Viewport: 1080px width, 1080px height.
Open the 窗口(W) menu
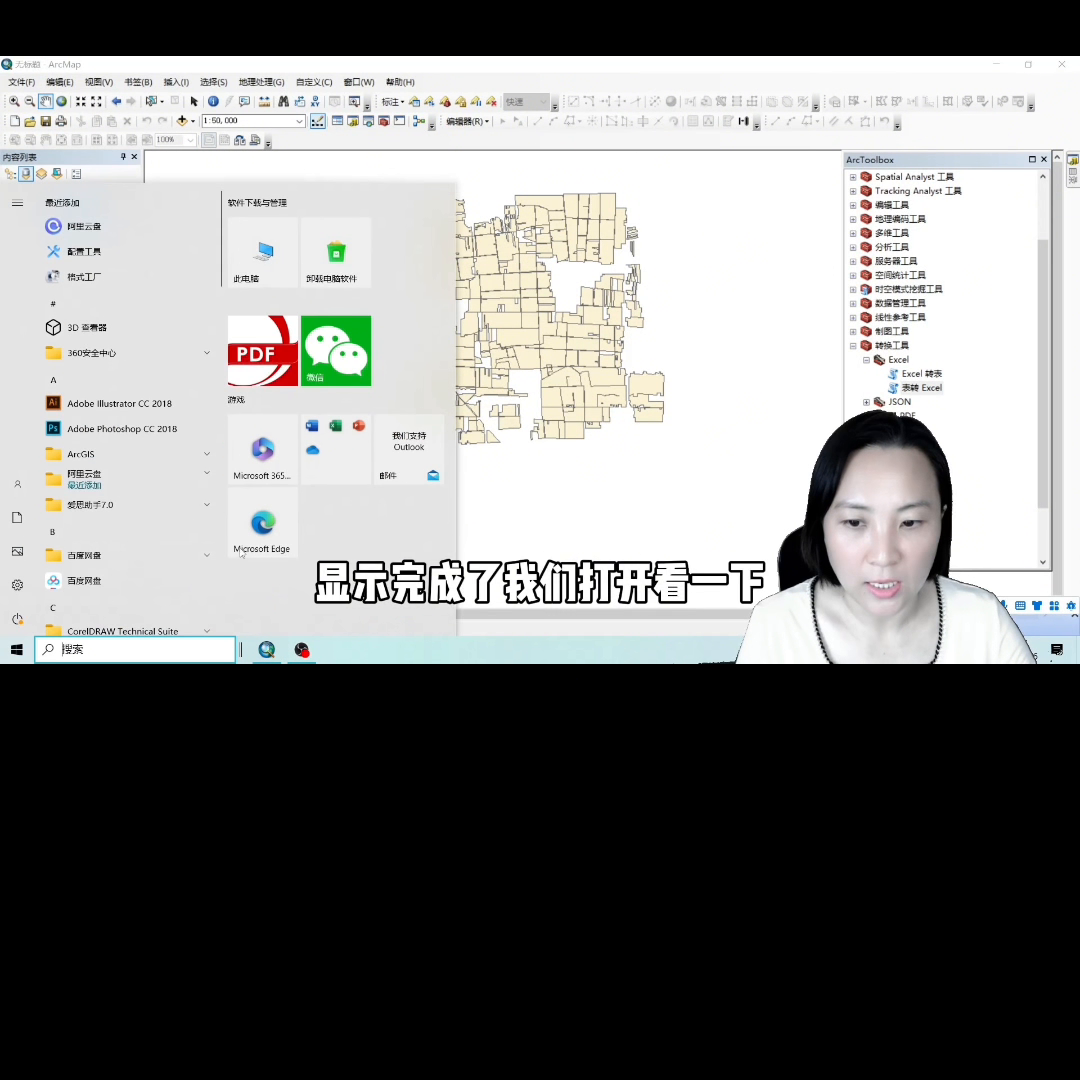359,82
